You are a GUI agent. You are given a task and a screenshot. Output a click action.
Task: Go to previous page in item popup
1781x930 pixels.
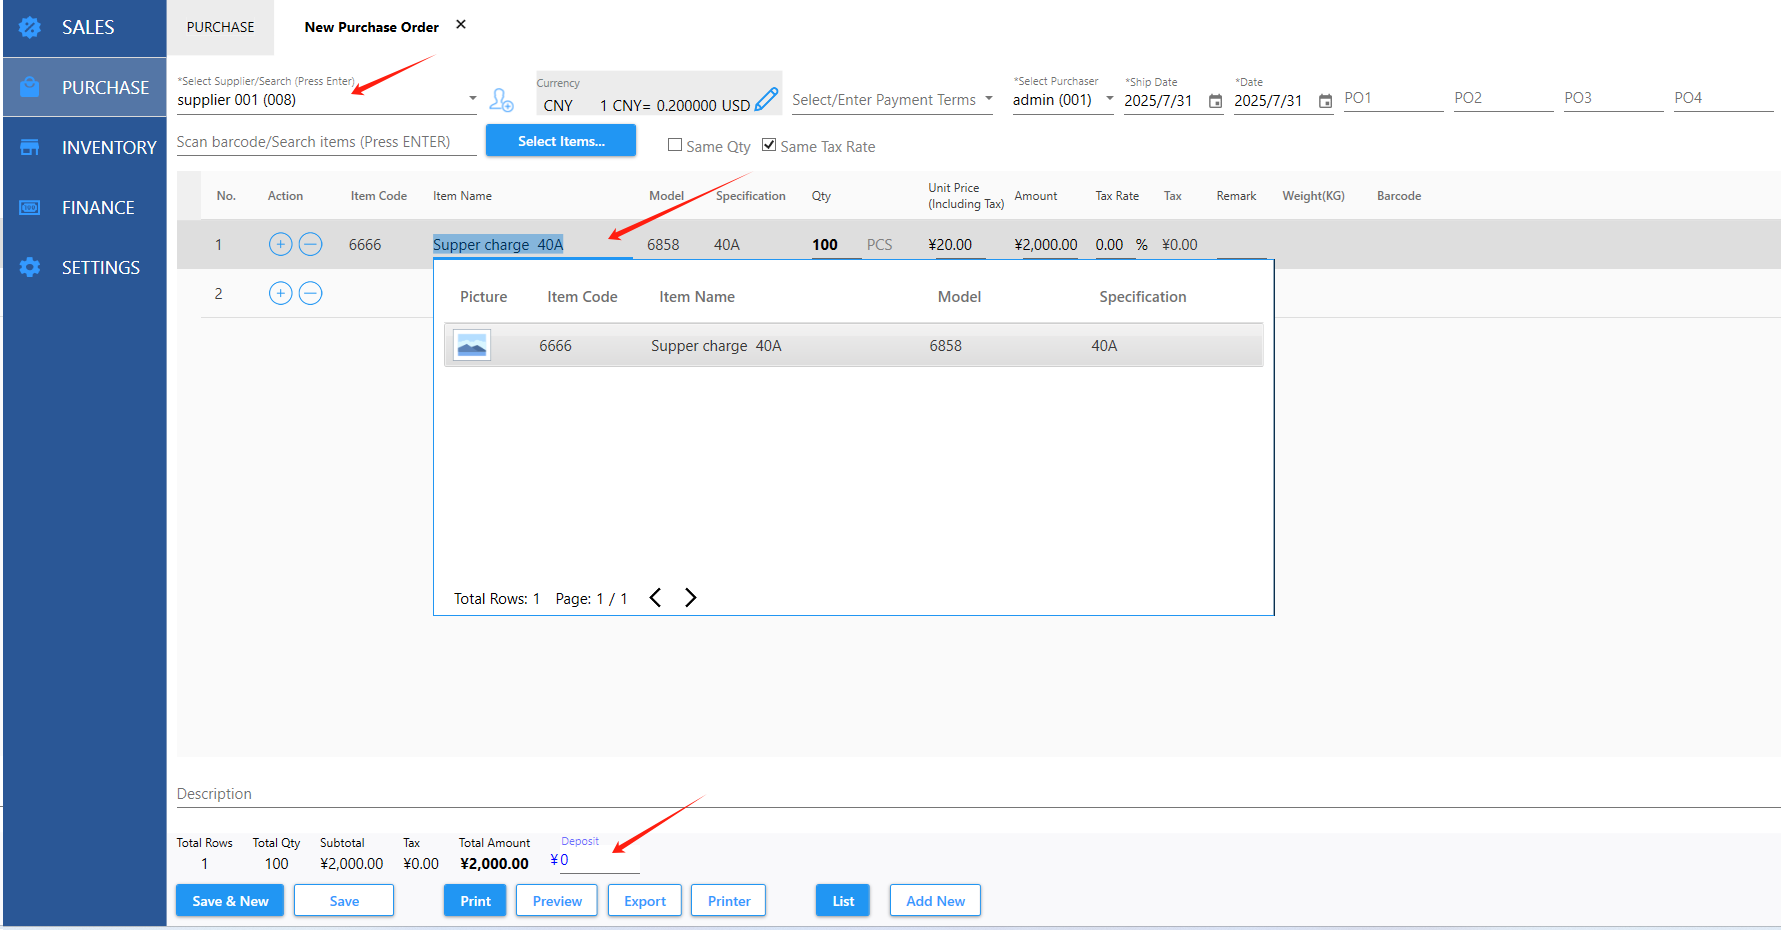point(655,598)
